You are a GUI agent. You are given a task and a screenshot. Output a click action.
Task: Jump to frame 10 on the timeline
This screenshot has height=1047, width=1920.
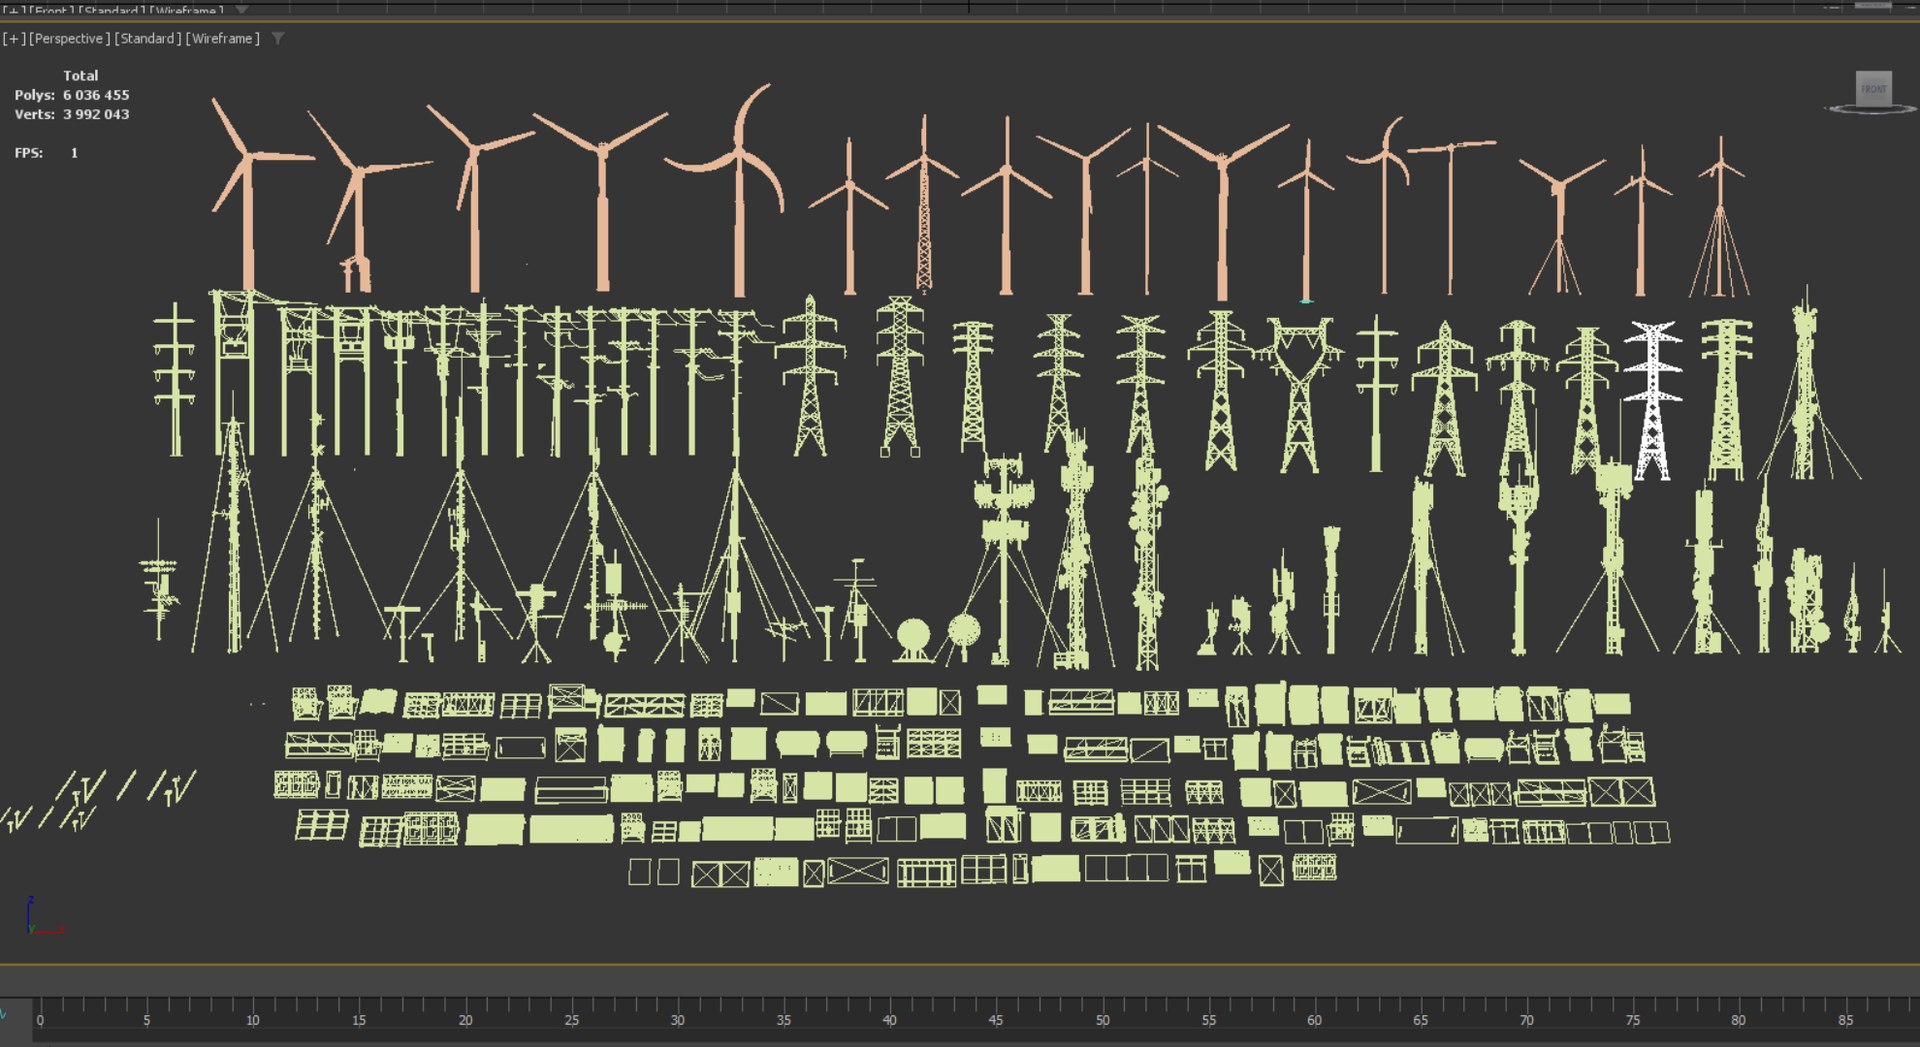[252, 1020]
